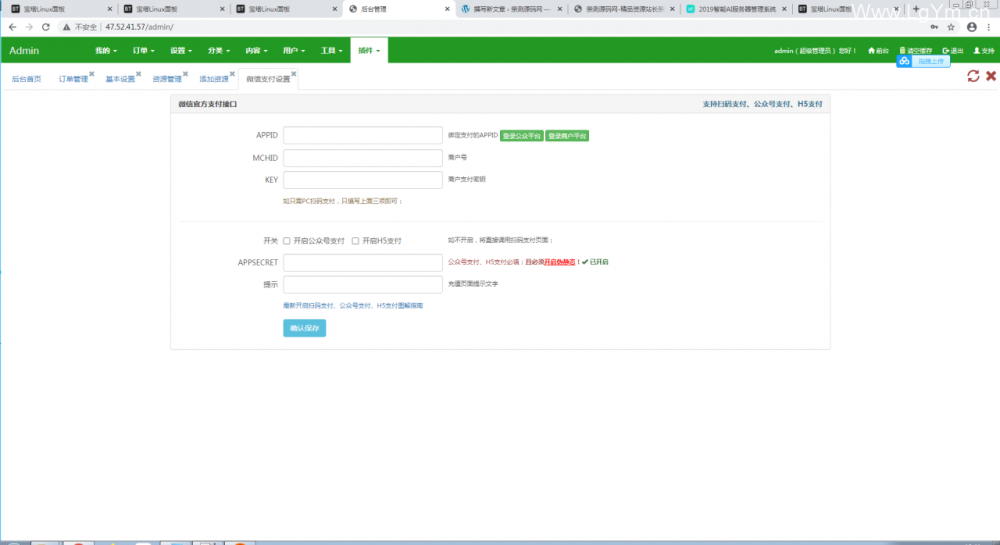Click in the 提示 input field
1000x545 pixels.
[x=363, y=284]
